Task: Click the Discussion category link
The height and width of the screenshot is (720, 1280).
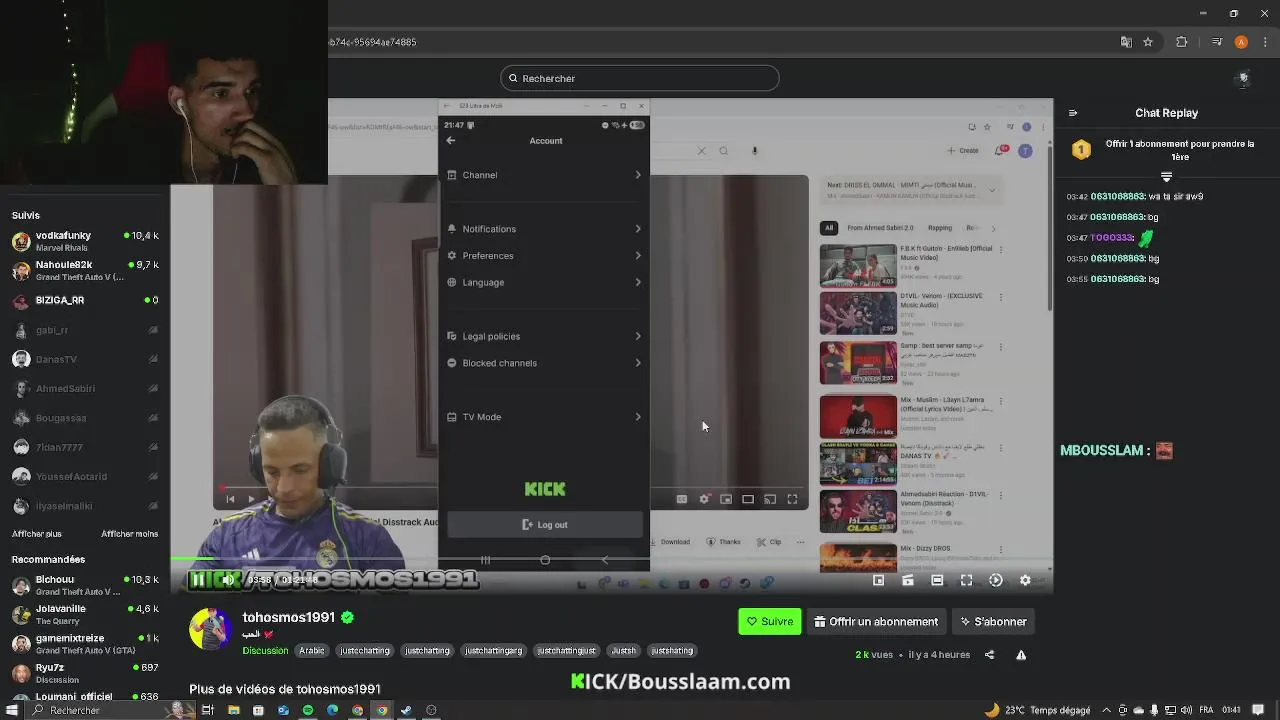Action: click(x=265, y=650)
